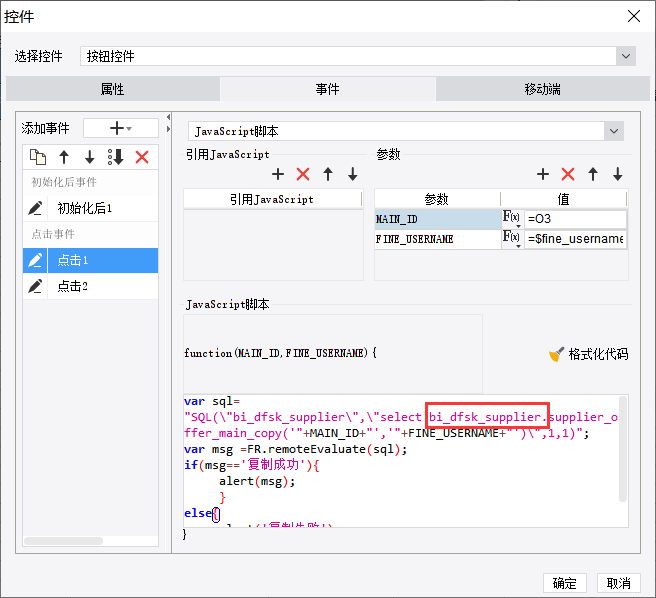Move parameter up in the list
656x598 pixels.
click(593, 174)
